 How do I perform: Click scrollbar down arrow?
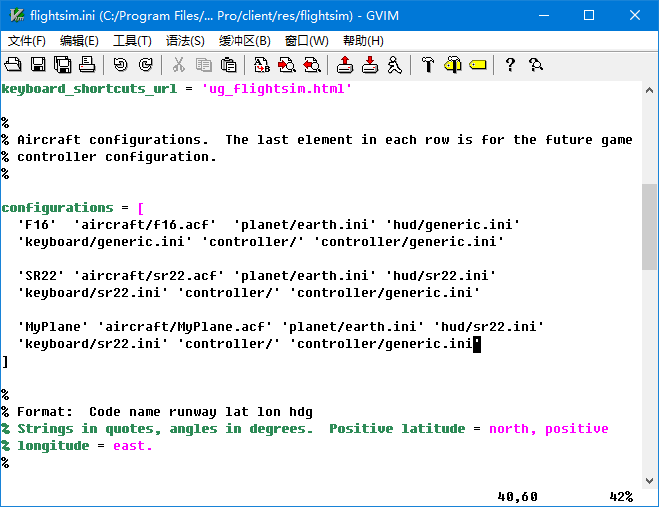(649, 481)
